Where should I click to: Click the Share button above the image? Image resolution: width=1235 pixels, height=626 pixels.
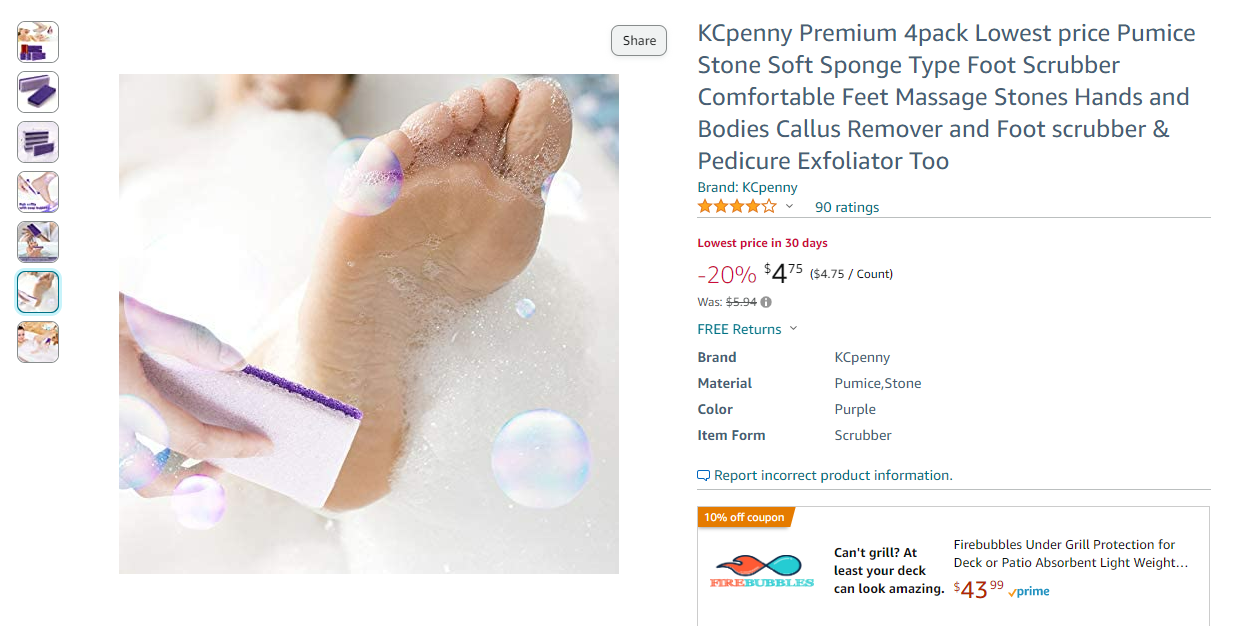(639, 41)
